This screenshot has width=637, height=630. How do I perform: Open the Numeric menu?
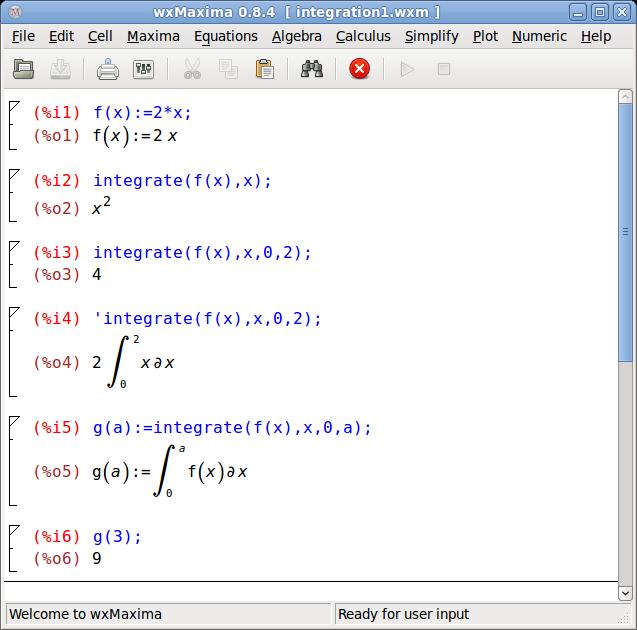[539, 36]
